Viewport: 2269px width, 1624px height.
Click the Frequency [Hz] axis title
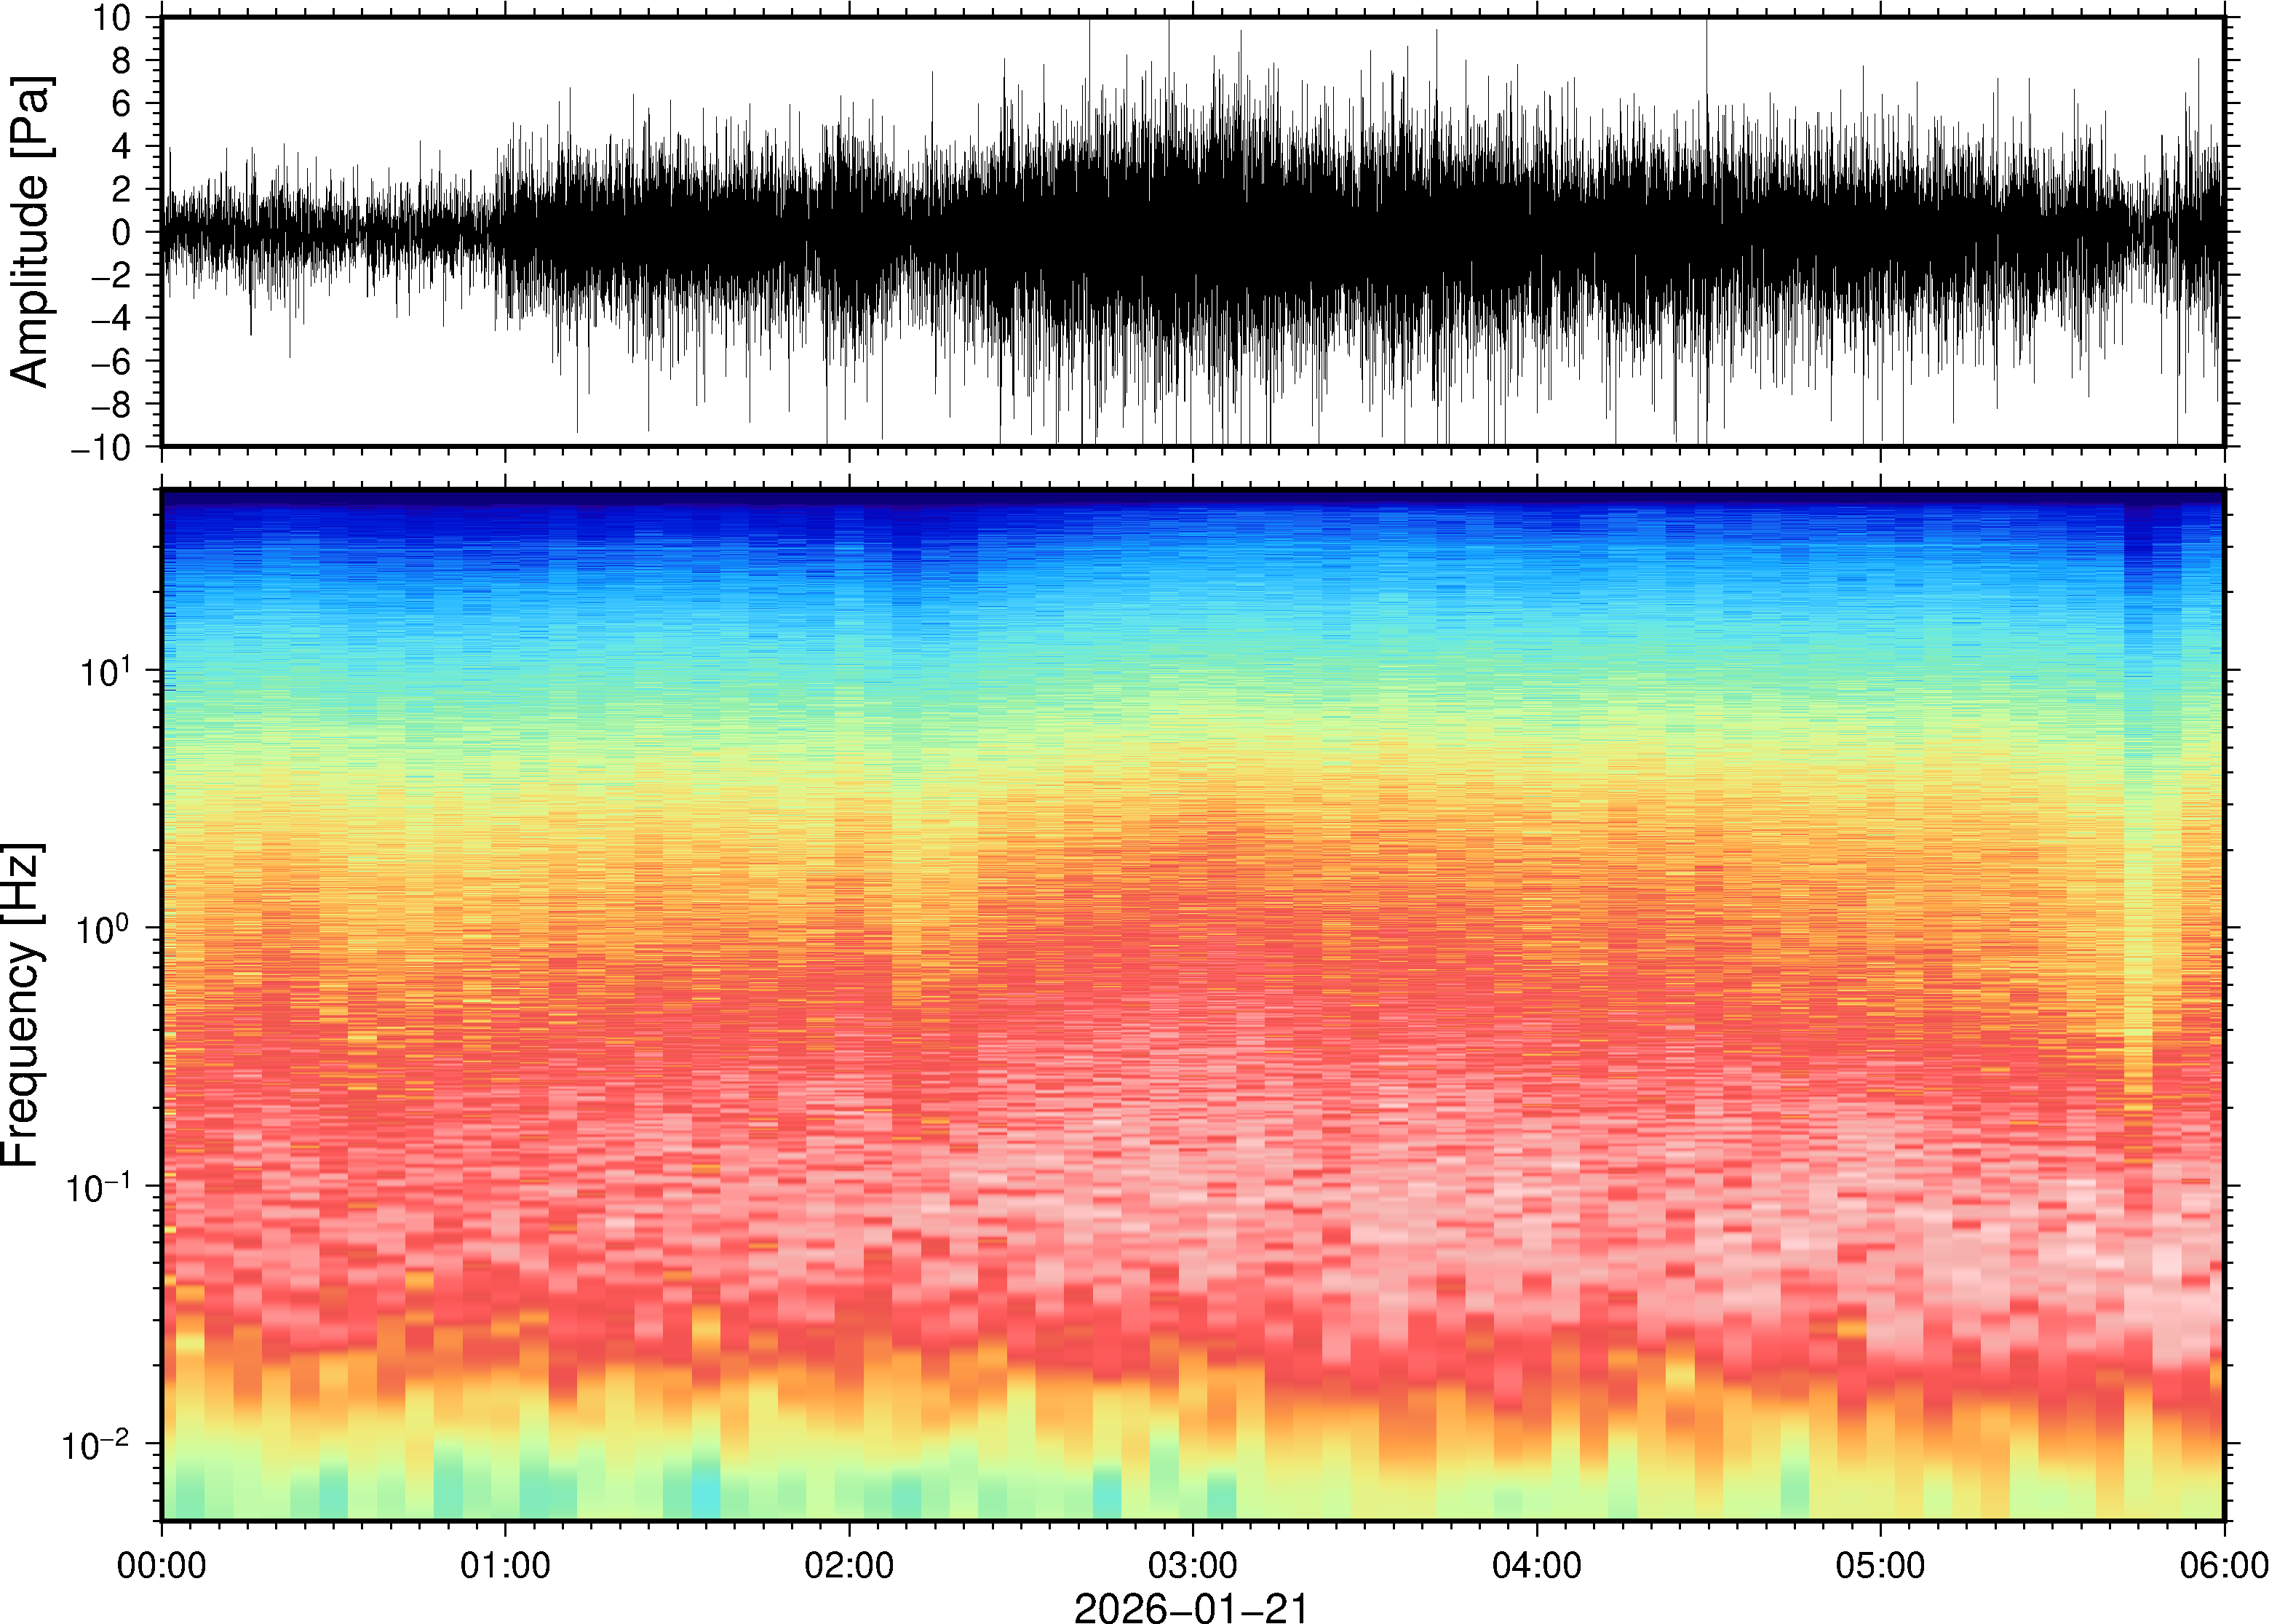click(x=22, y=1005)
